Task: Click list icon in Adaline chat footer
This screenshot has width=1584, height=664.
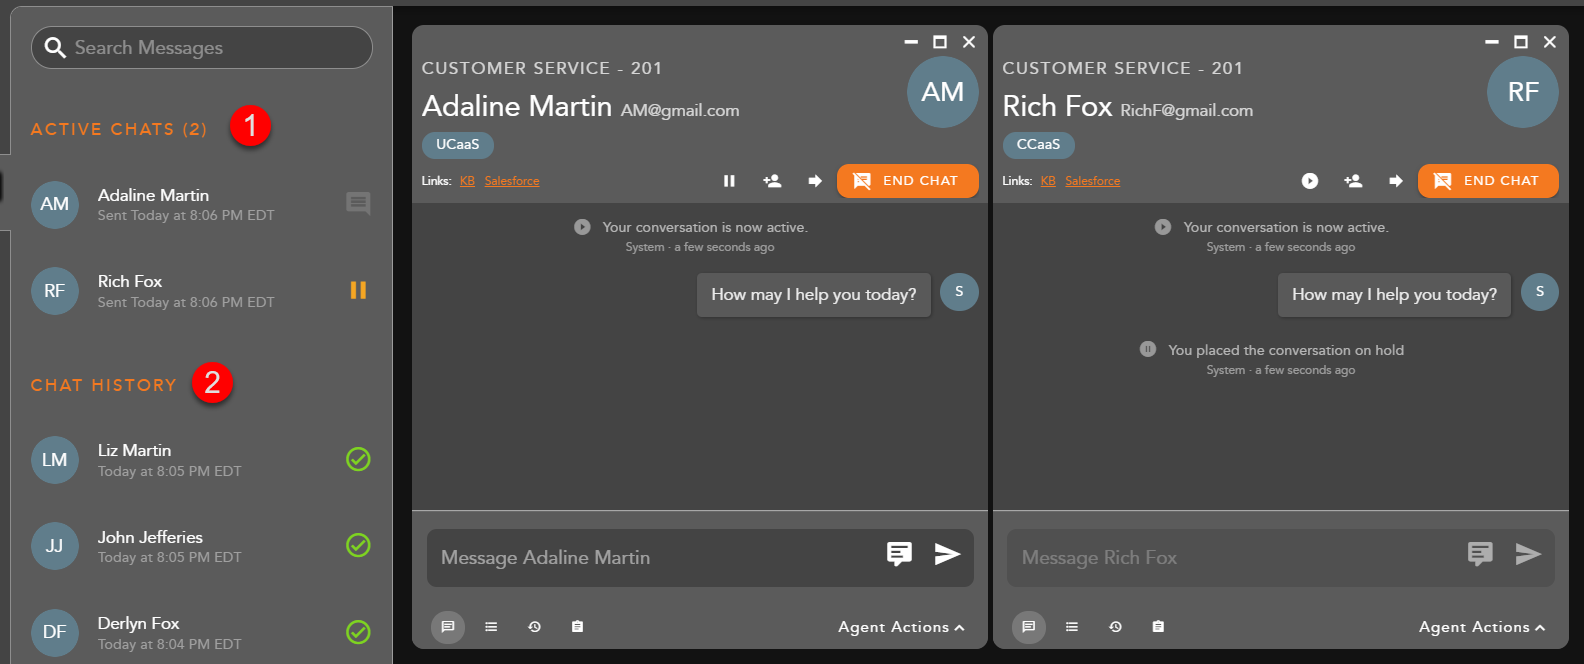Action: click(491, 627)
